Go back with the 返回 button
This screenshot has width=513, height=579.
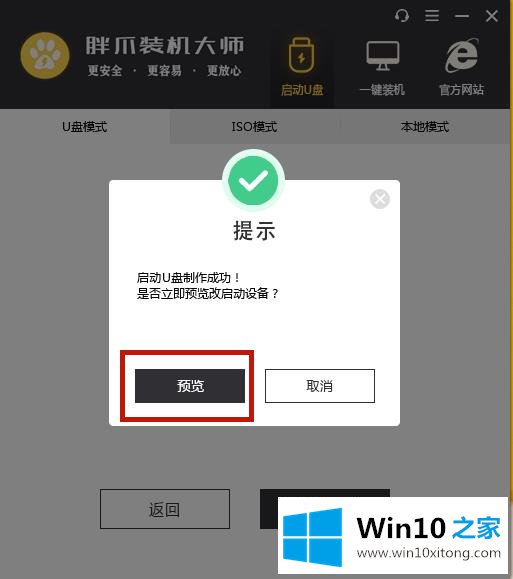click(165, 509)
